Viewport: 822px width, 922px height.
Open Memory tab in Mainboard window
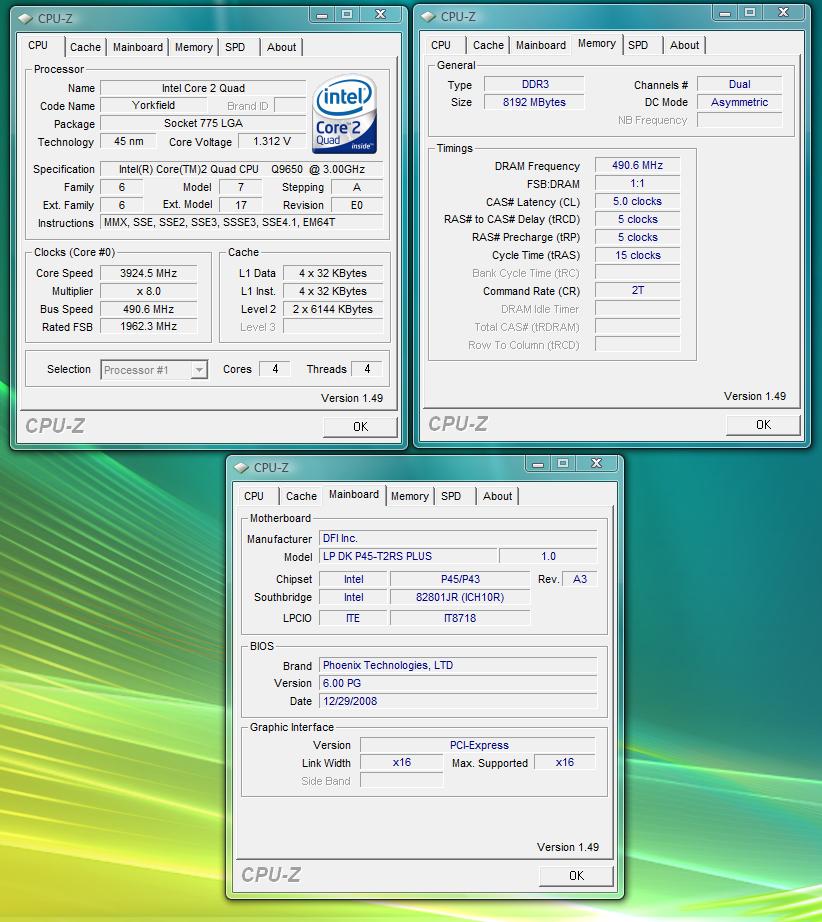(x=410, y=496)
